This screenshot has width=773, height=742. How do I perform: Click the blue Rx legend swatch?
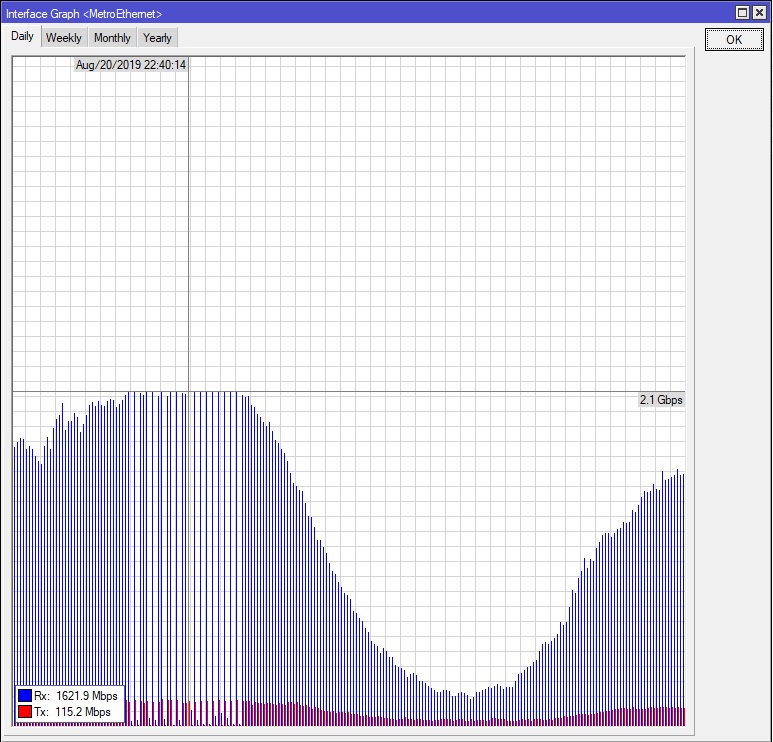[25, 695]
